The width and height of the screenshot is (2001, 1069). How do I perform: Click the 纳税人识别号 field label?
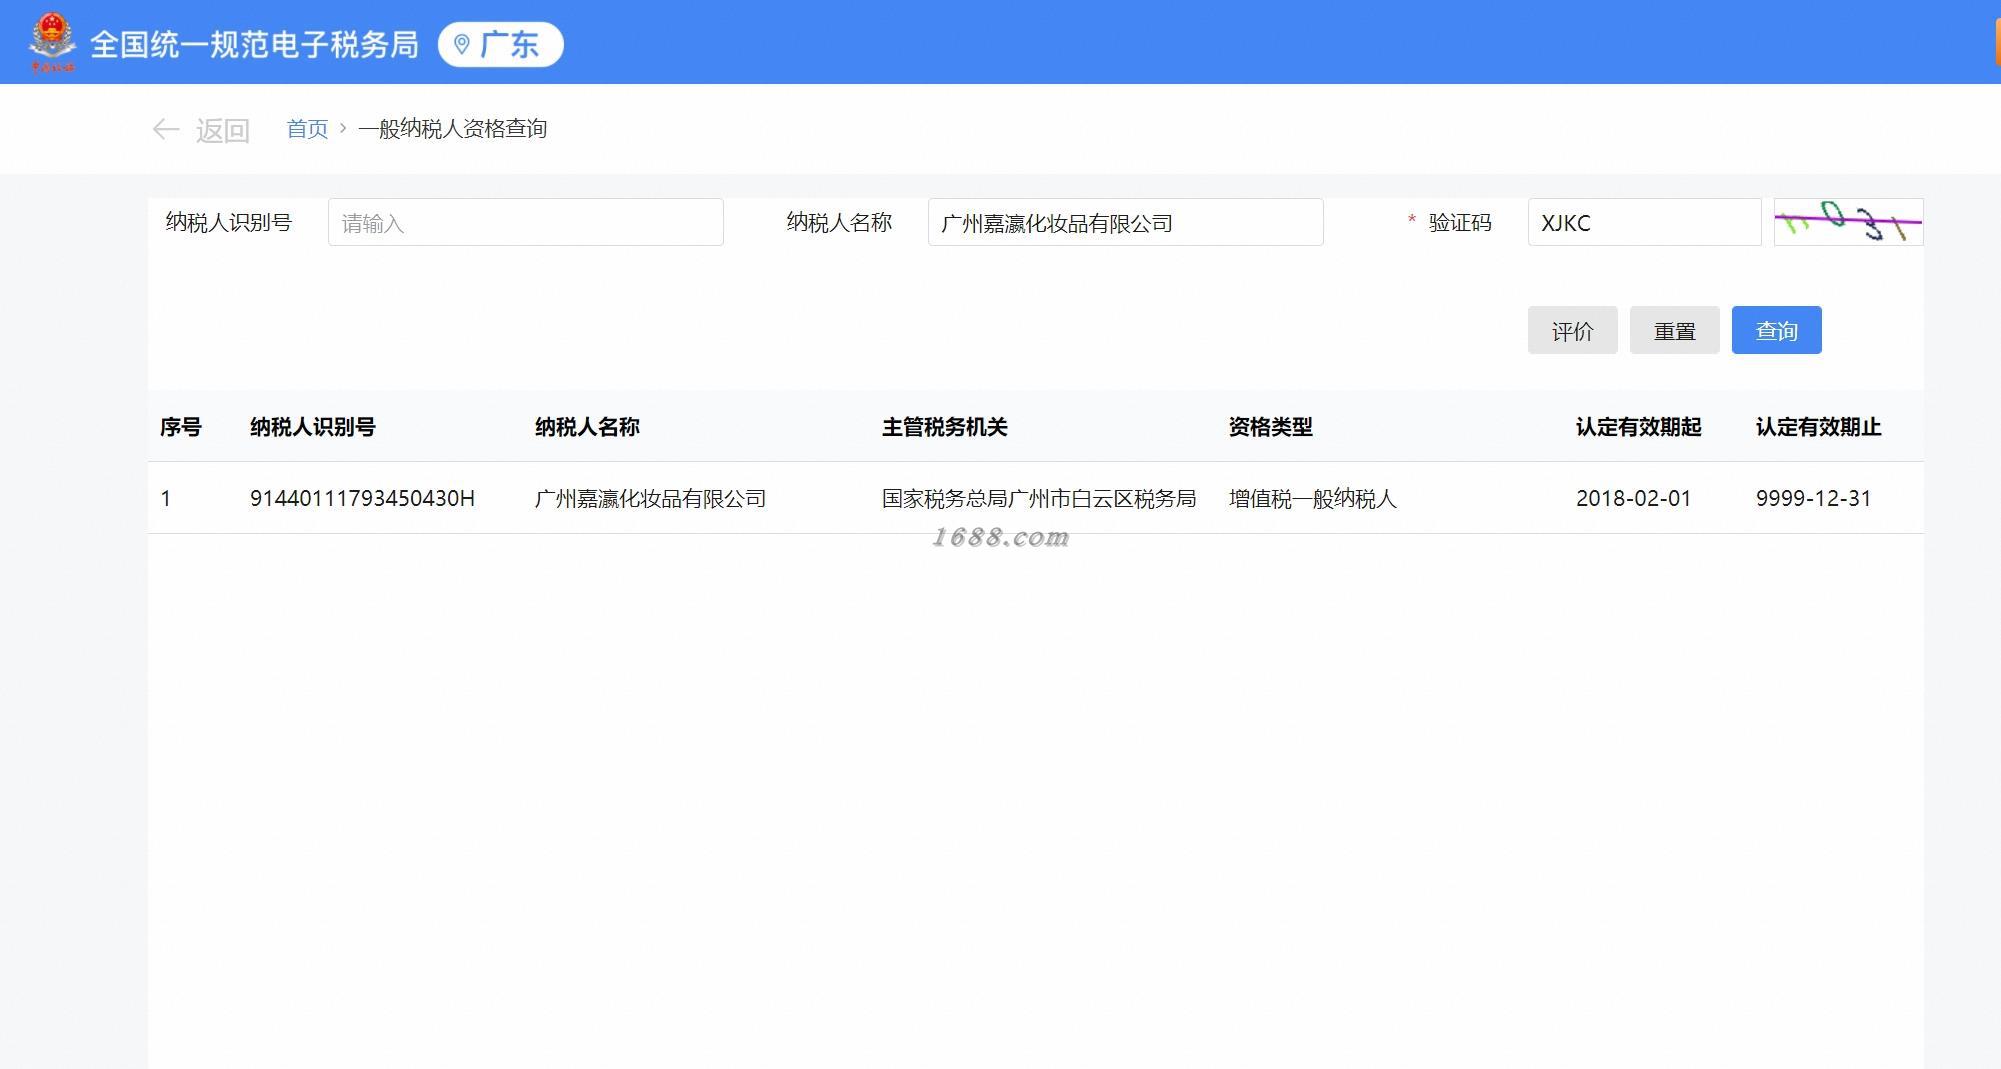pyautogui.click(x=229, y=222)
